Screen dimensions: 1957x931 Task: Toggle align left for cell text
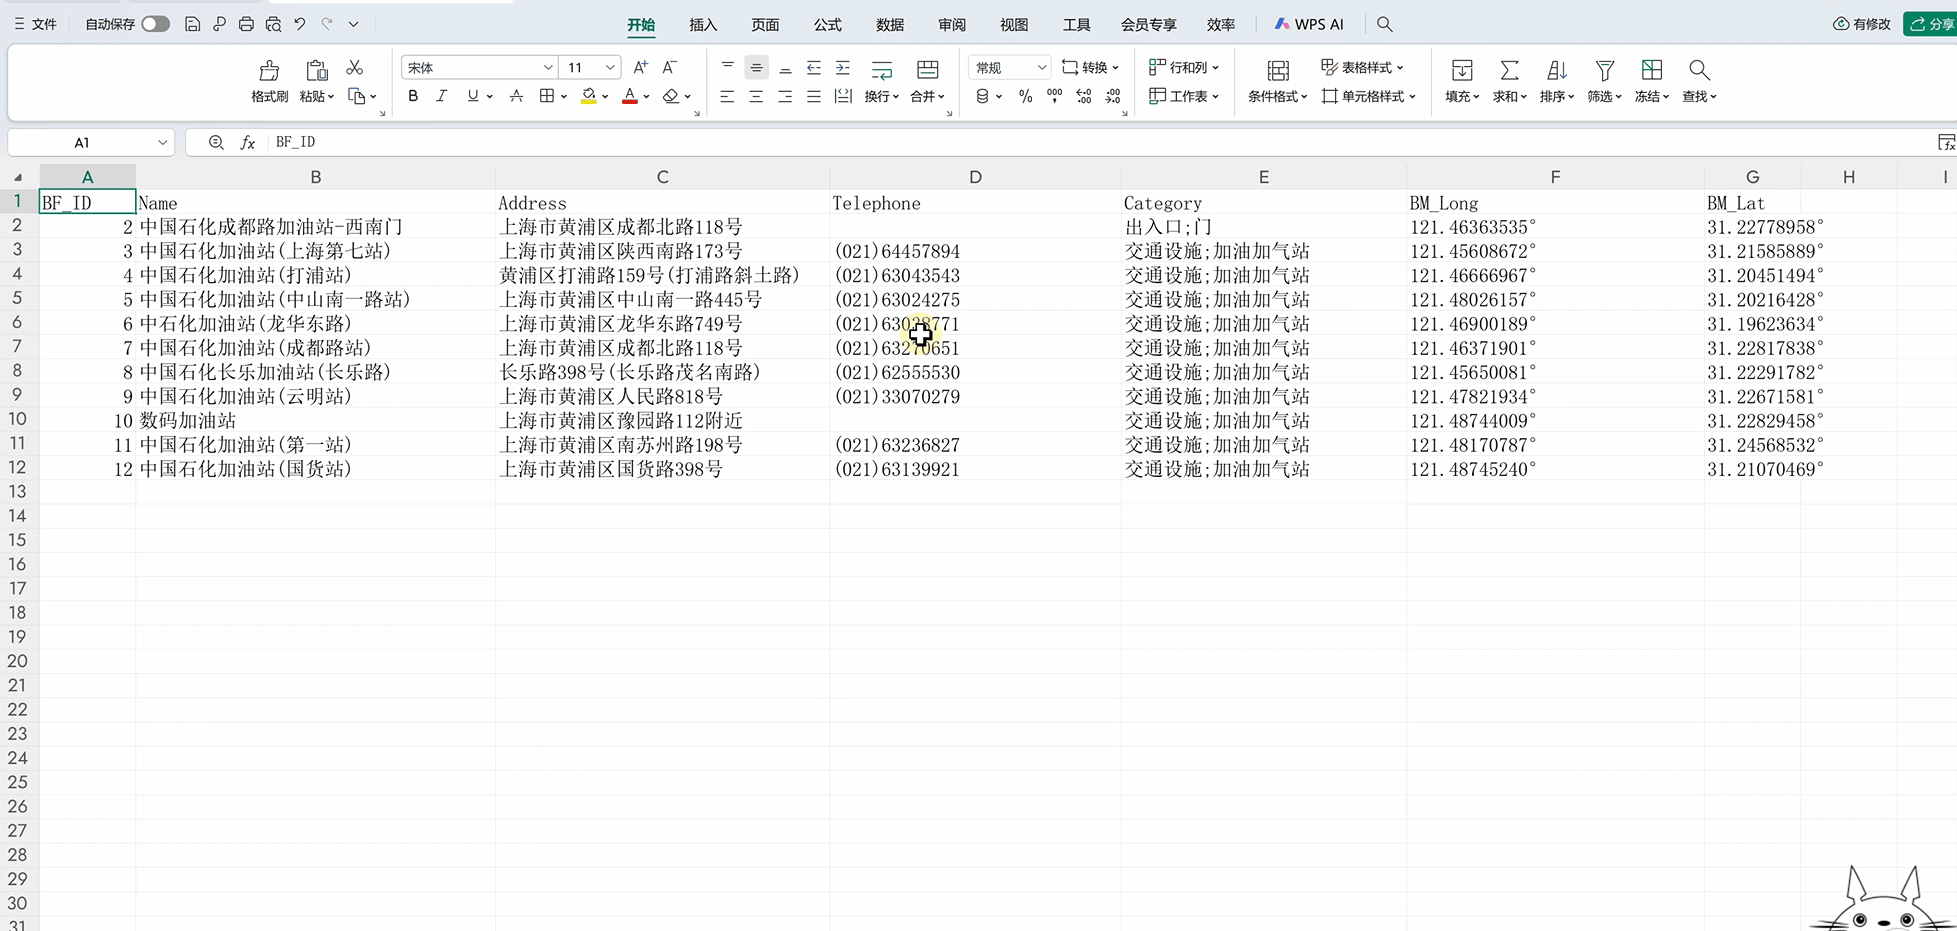coord(727,96)
